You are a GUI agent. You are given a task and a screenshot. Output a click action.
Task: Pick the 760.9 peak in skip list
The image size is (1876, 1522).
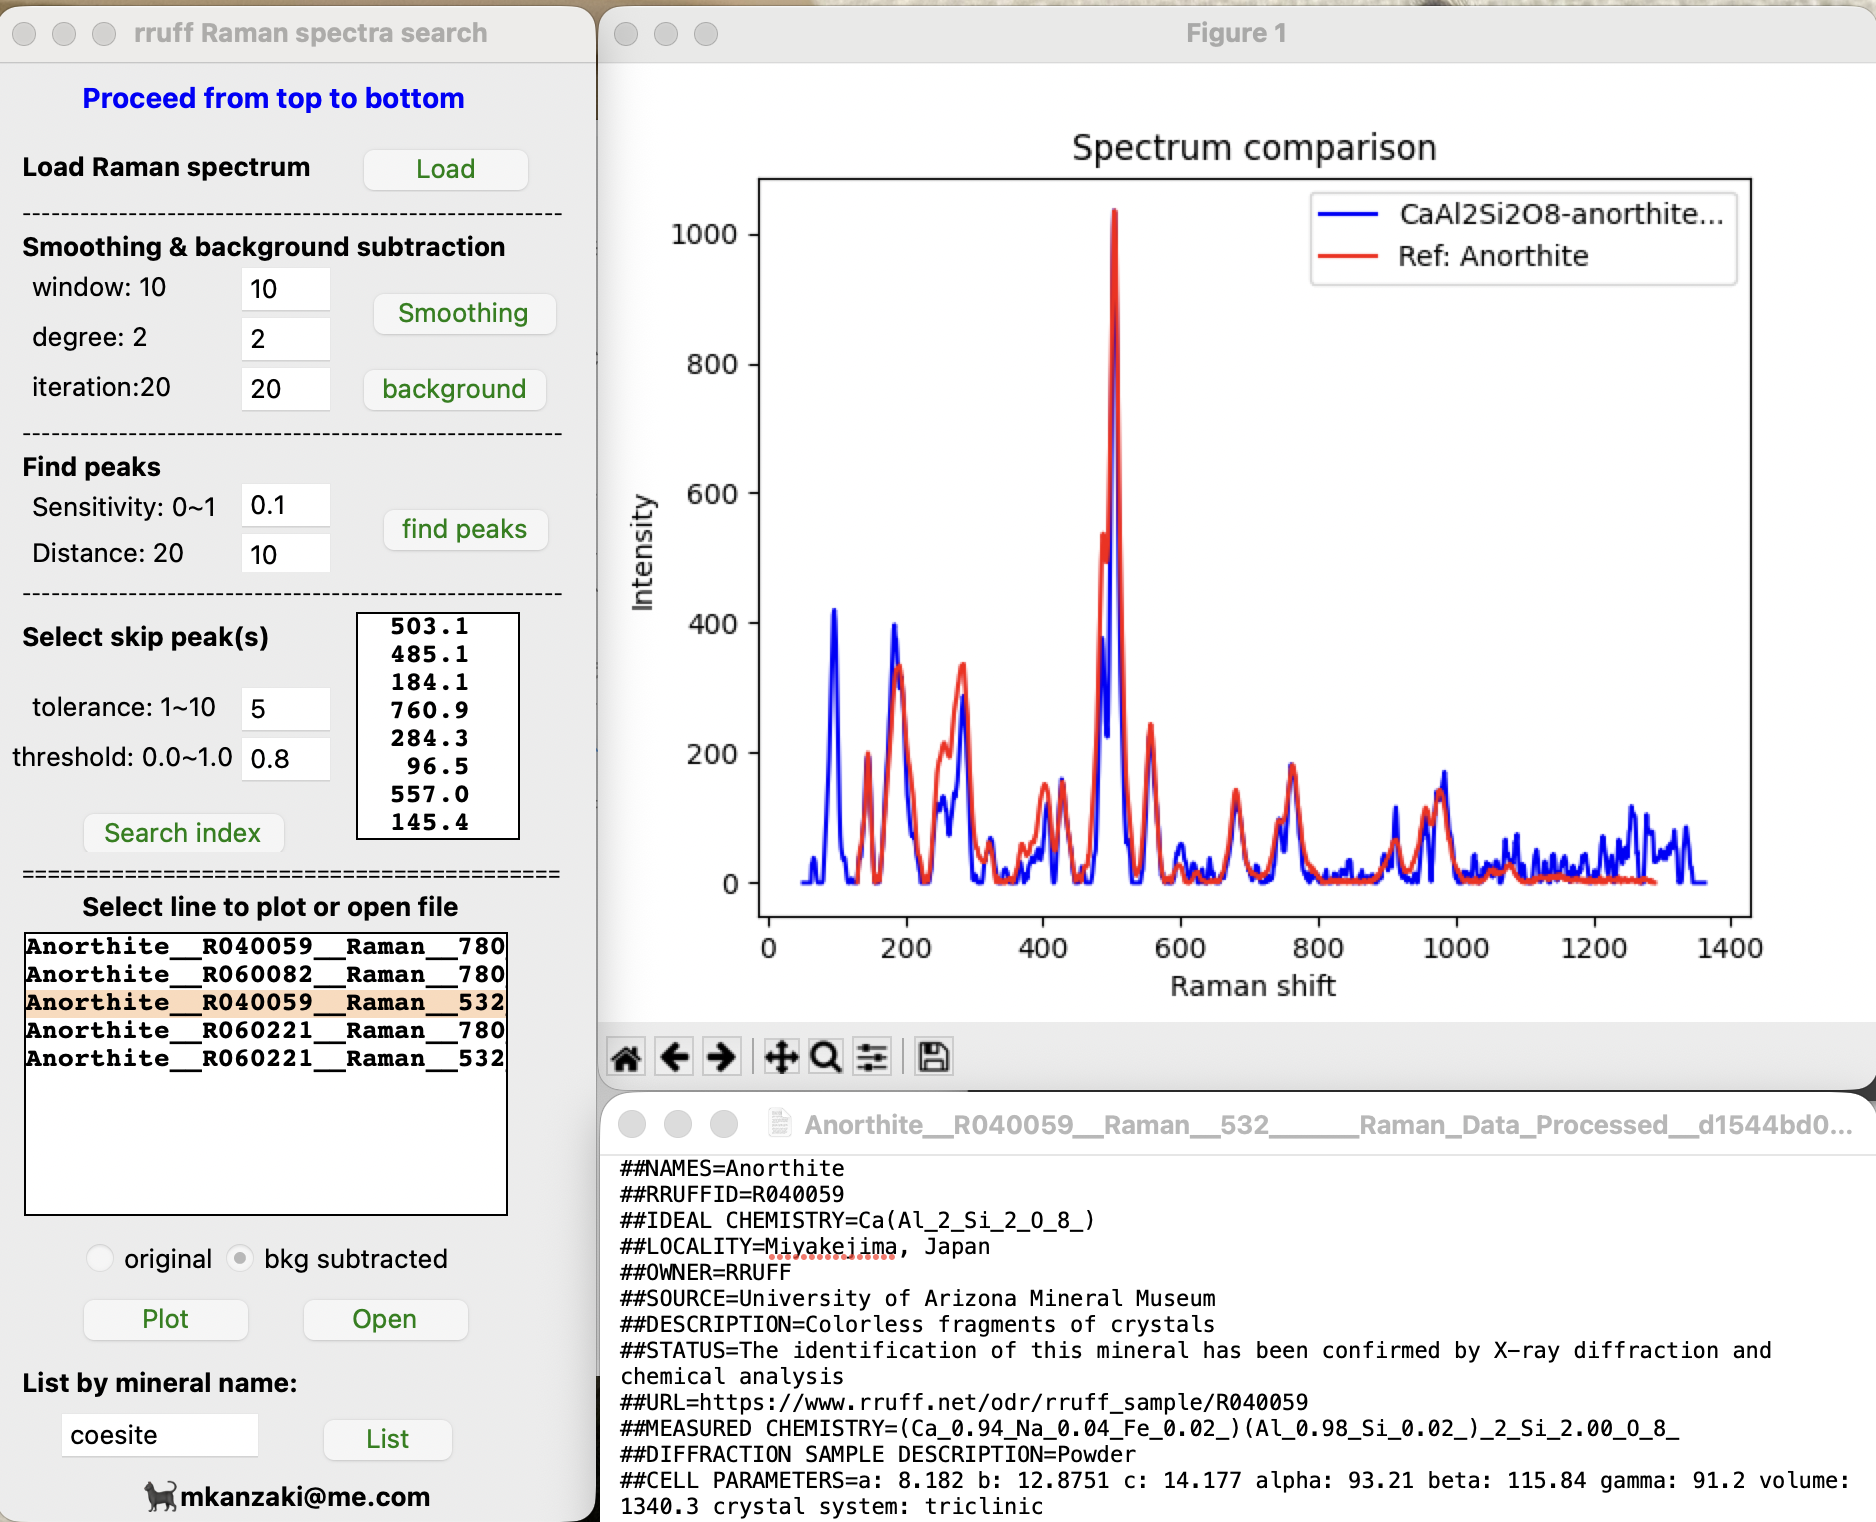(430, 711)
